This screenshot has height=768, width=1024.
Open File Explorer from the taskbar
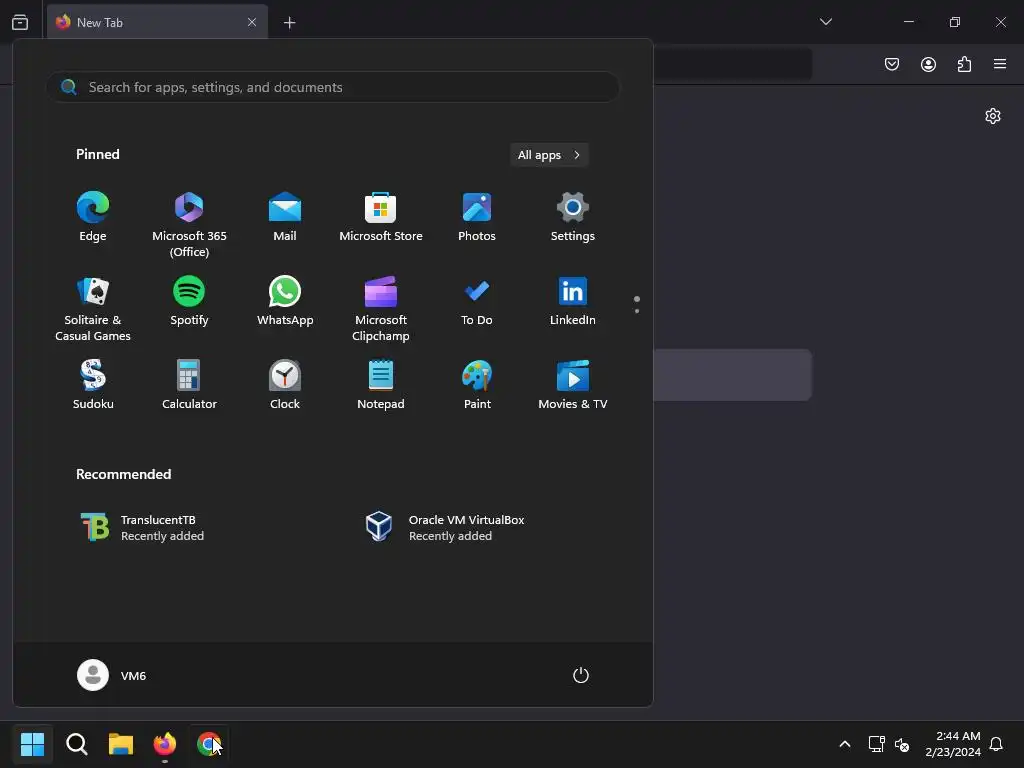pyautogui.click(x=121, y=744)
